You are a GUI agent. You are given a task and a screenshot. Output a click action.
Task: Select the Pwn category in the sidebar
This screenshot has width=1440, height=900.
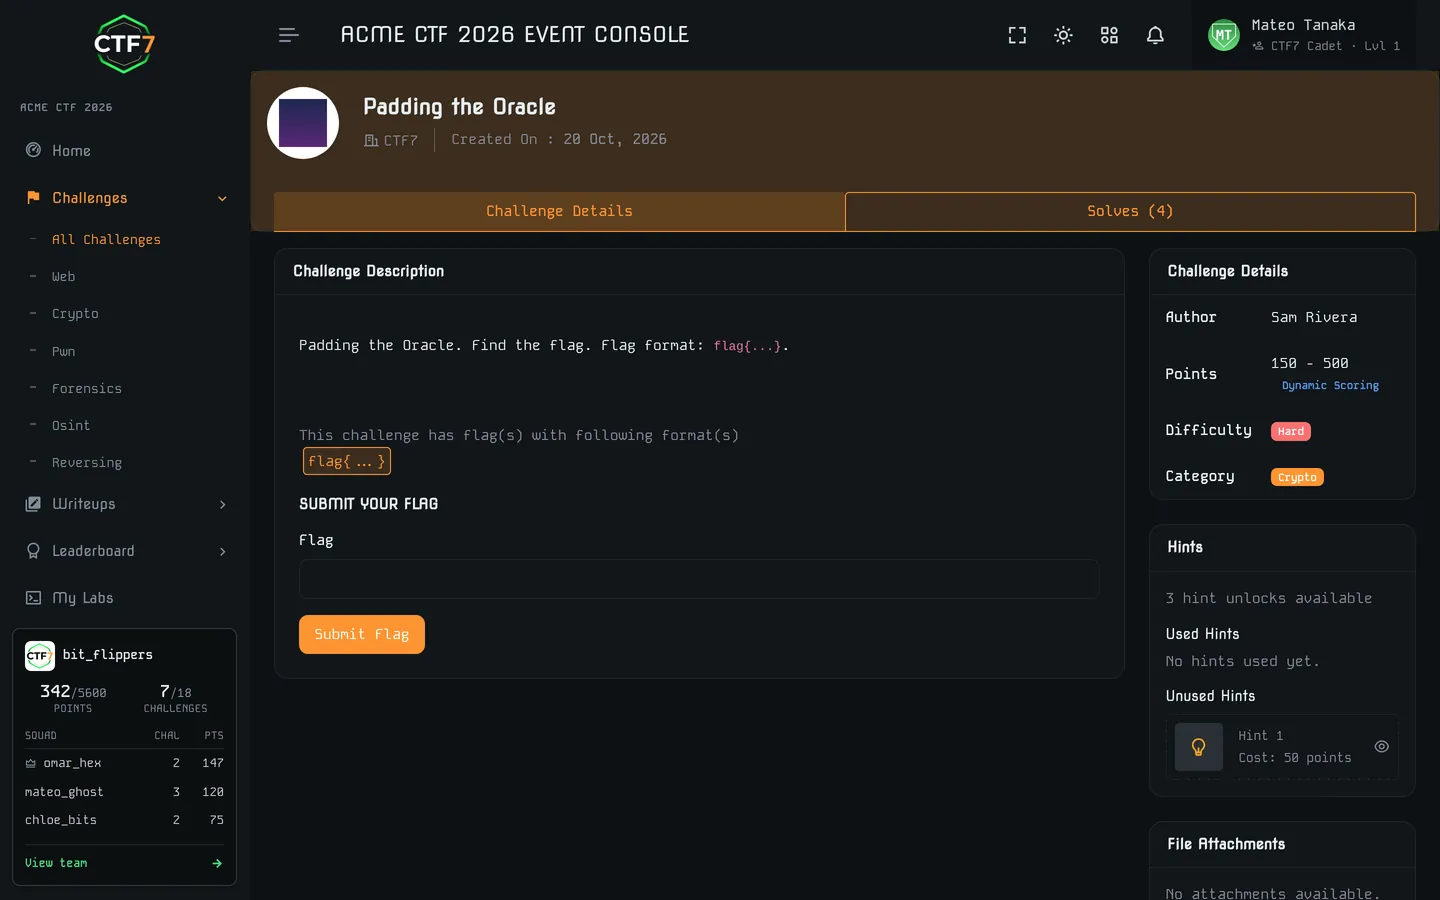(63, 351)
